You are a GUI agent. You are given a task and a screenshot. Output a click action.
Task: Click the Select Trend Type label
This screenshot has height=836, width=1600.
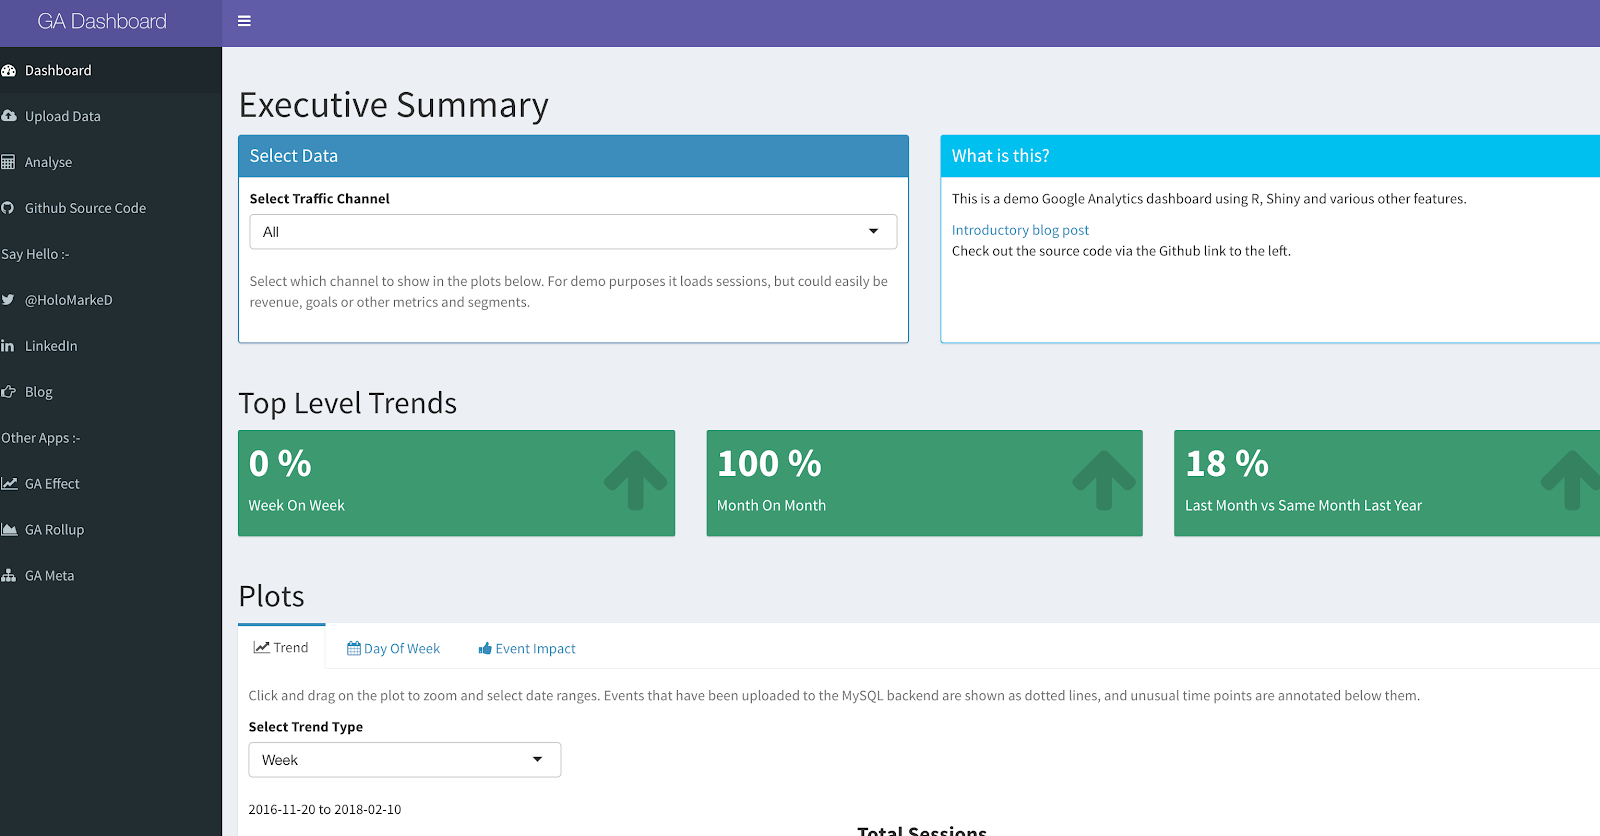pos(306,727)
